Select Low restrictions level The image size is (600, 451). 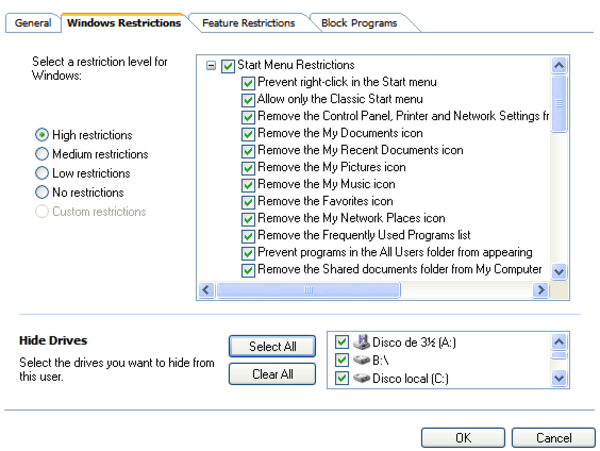coord(42,173)
